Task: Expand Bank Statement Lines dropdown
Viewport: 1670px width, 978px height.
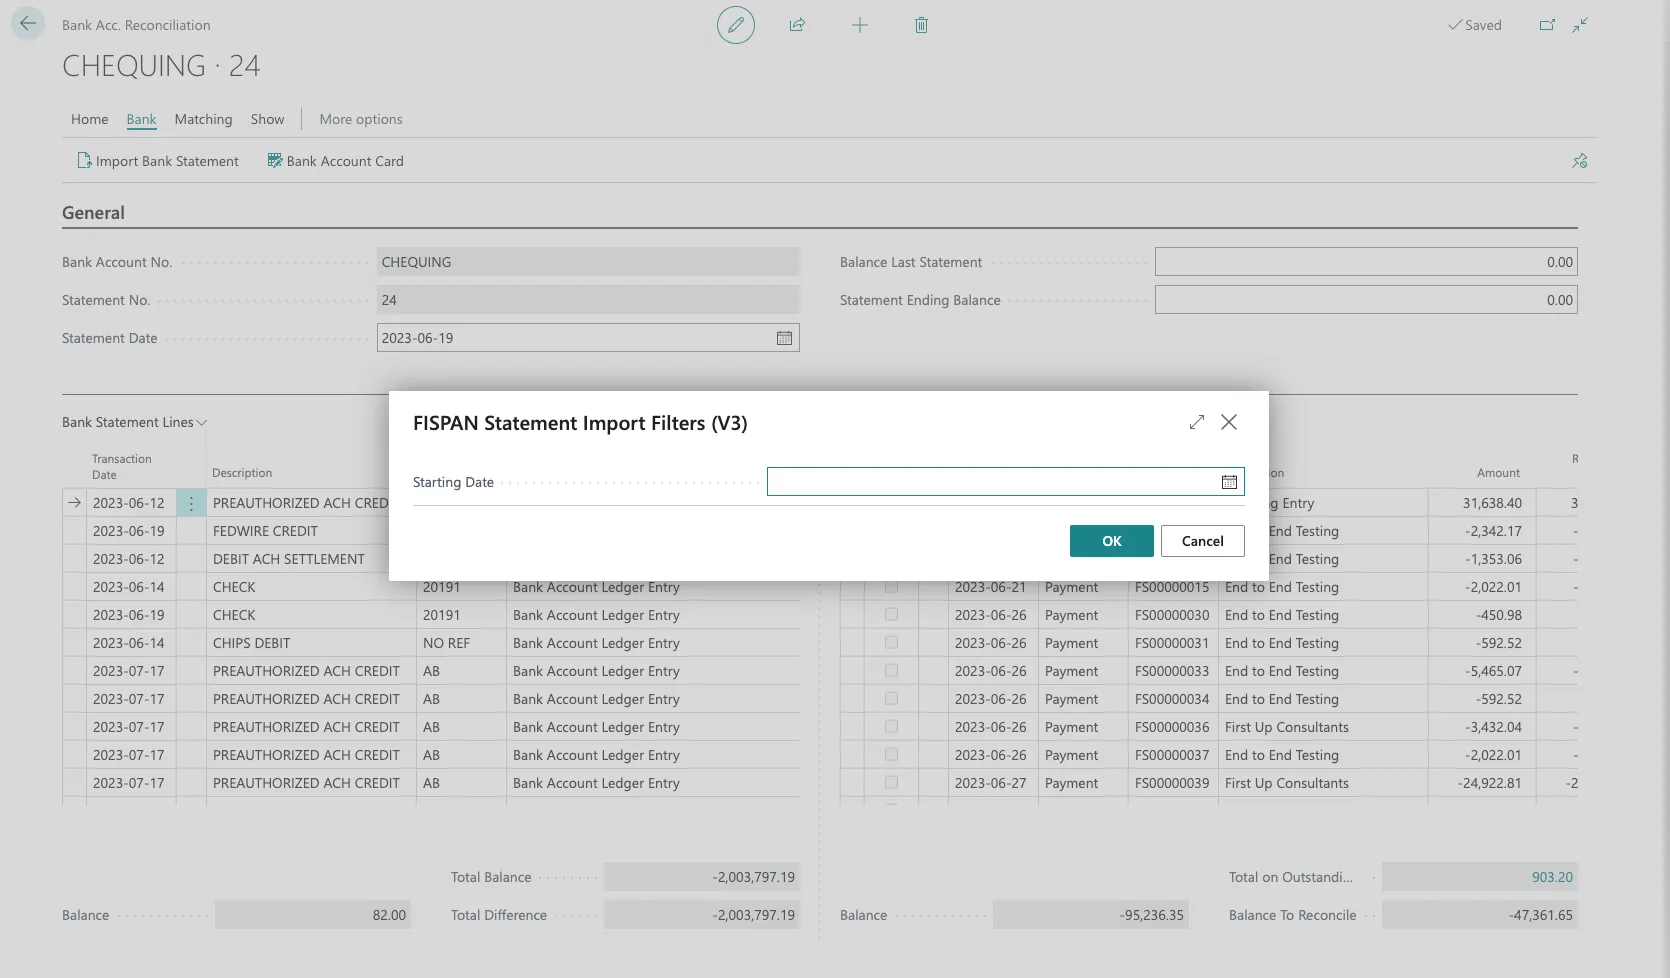Action: click(134, 422)
